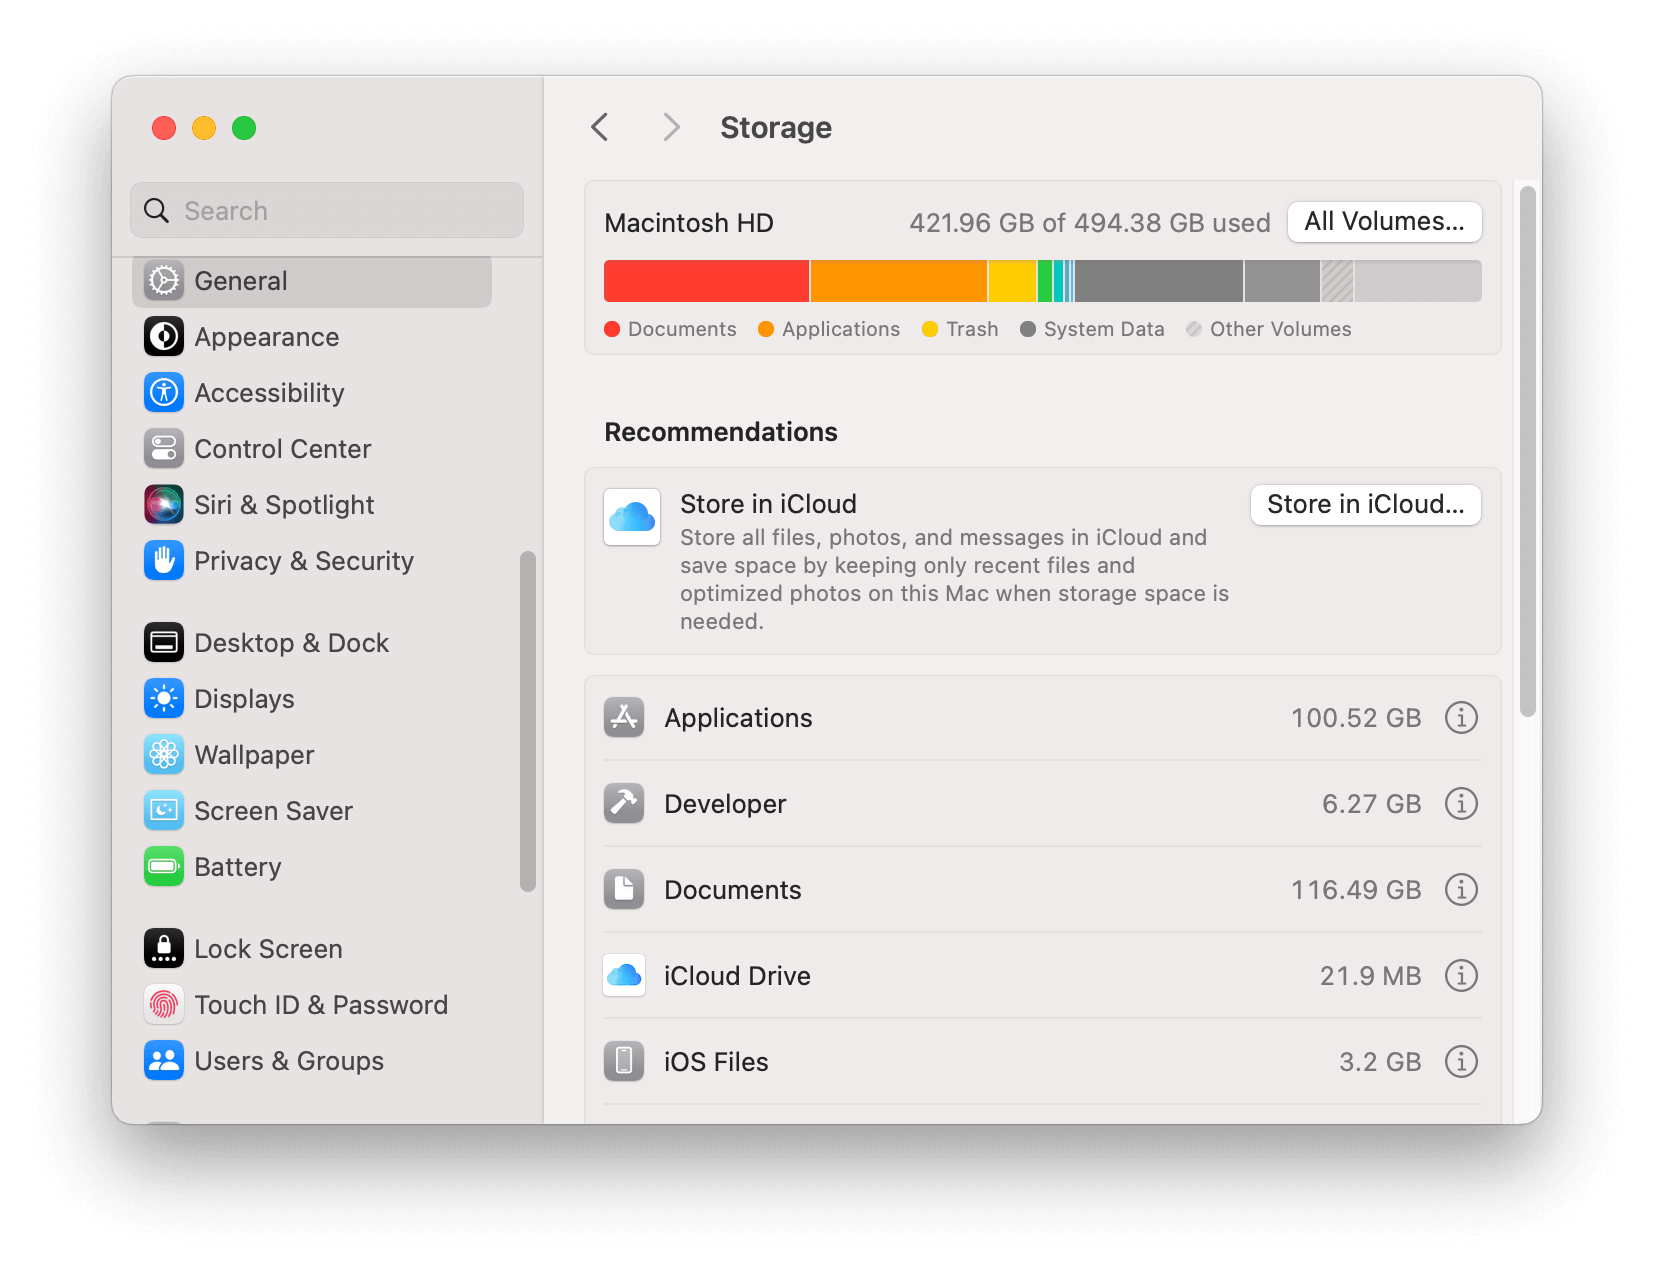
Task: Open Touch ID & Password fingerprint icon
Action: click(164, 1005)
